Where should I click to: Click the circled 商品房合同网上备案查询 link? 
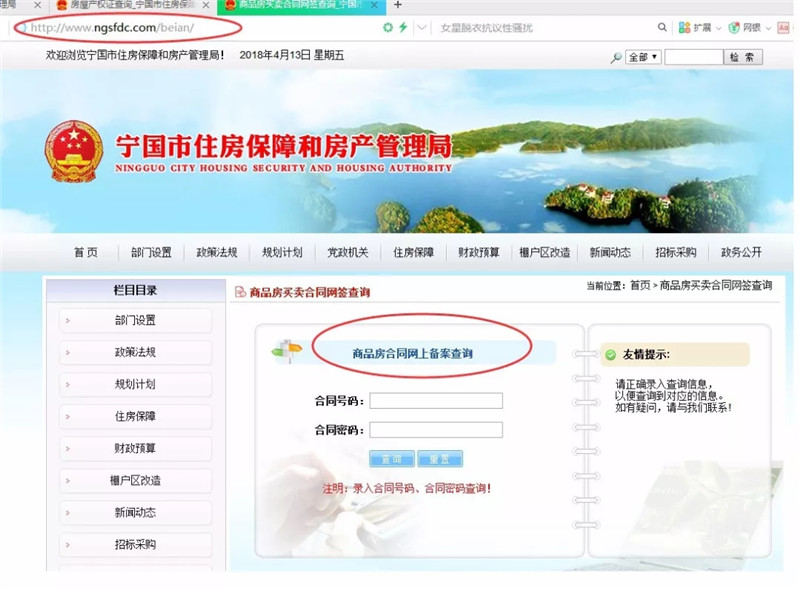tap(413, 353)
